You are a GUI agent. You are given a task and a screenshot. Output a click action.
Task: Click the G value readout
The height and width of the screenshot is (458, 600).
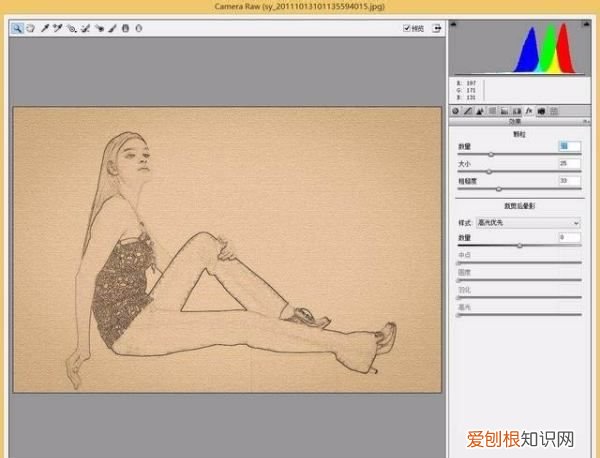[466, 90]
